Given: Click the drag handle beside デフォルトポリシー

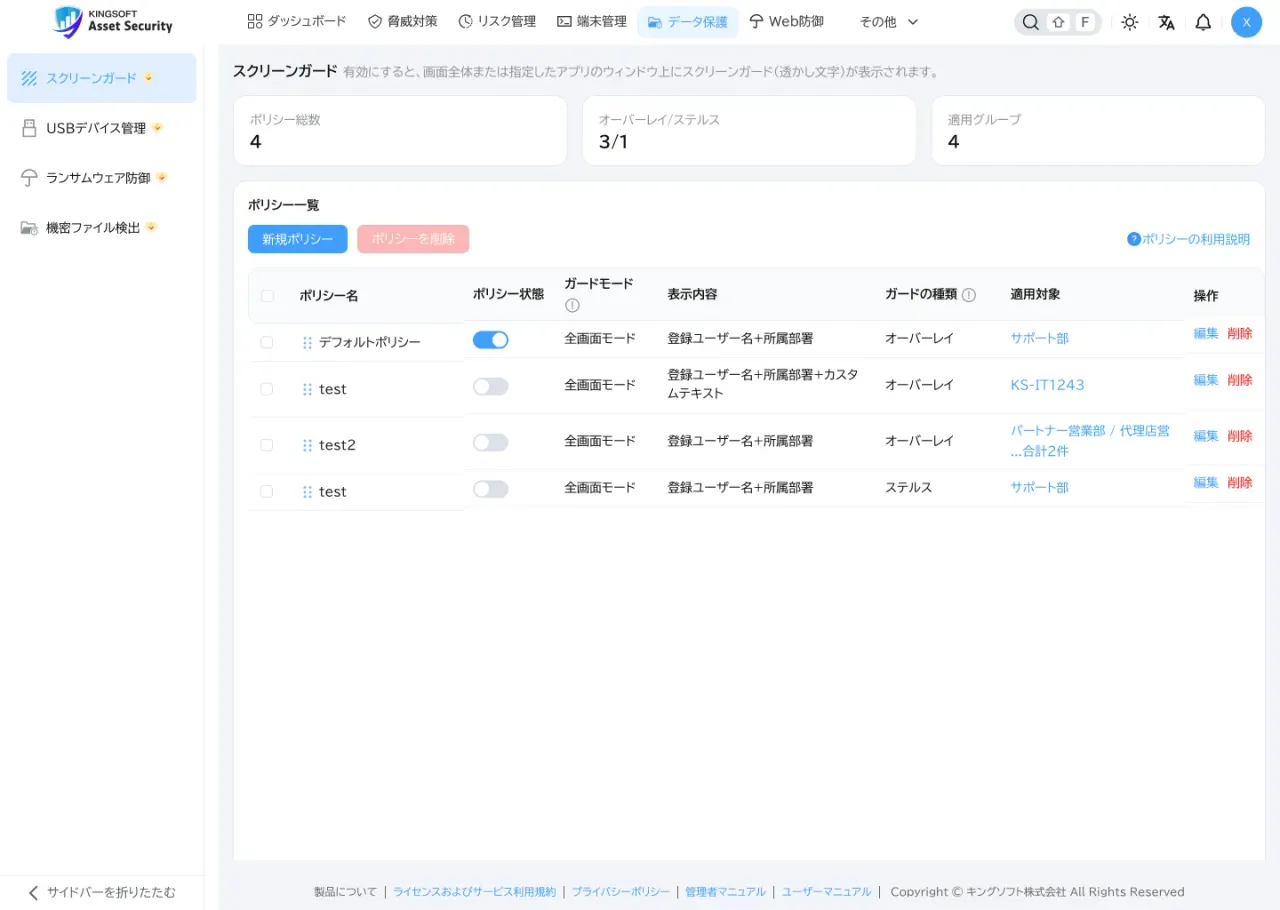Looking at the screenshot, I should (x=307, y=342).
